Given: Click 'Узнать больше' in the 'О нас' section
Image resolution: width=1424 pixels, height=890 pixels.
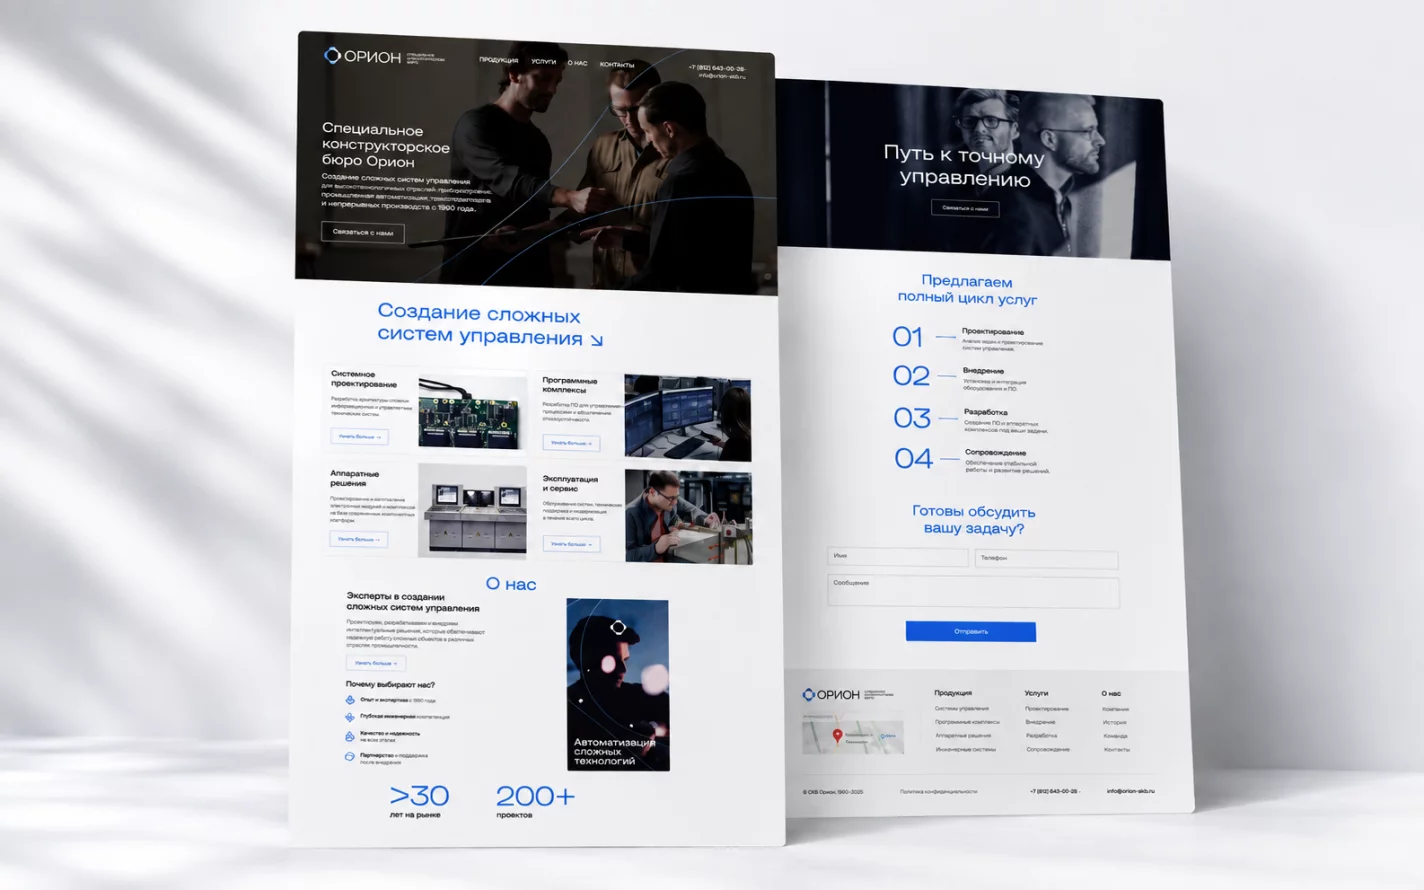Looking at the screenshot, I should tap(376, 662).
